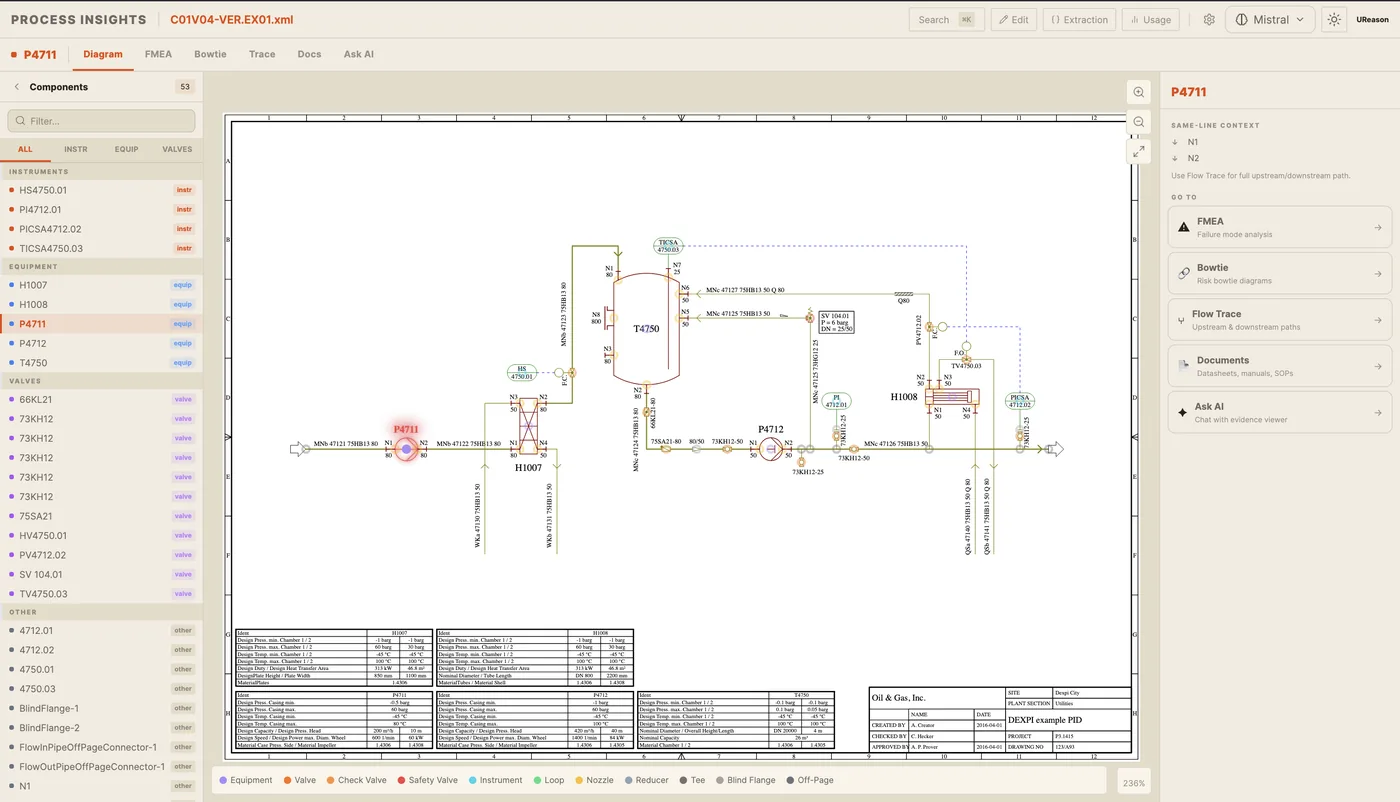
Task: Toggle the light theme sun icon
Action: (1333, 19)
